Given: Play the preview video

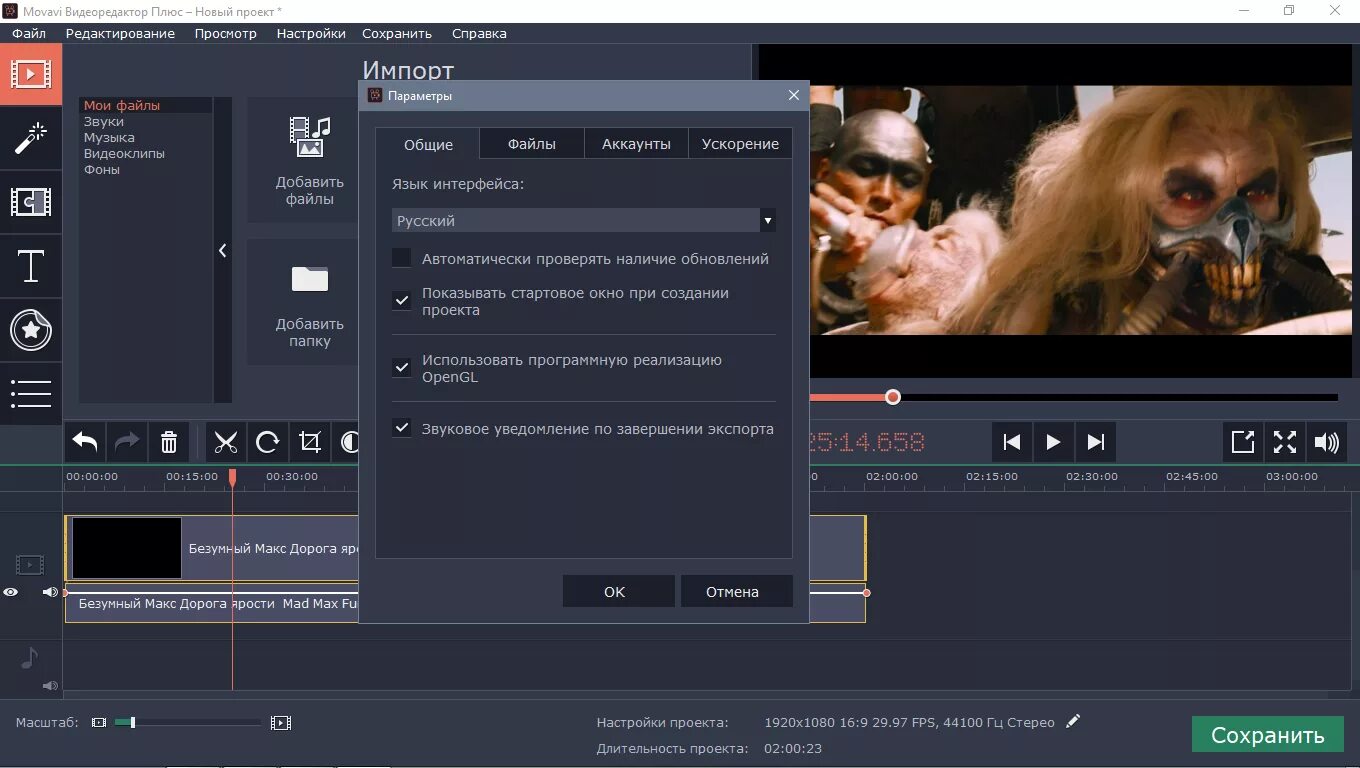Looking at the screenshot, I should click(x=1053, y=442).
